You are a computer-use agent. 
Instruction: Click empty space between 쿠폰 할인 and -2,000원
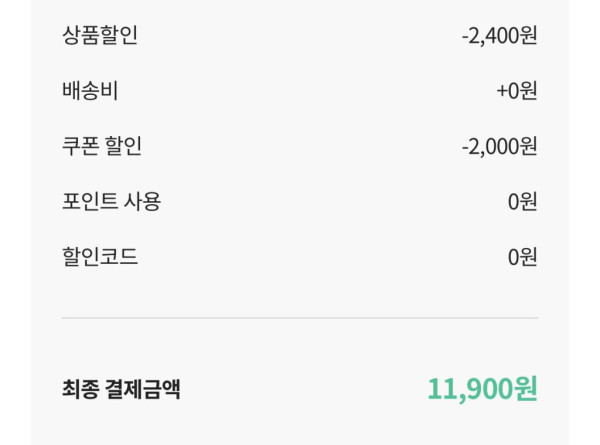(300, 146)
